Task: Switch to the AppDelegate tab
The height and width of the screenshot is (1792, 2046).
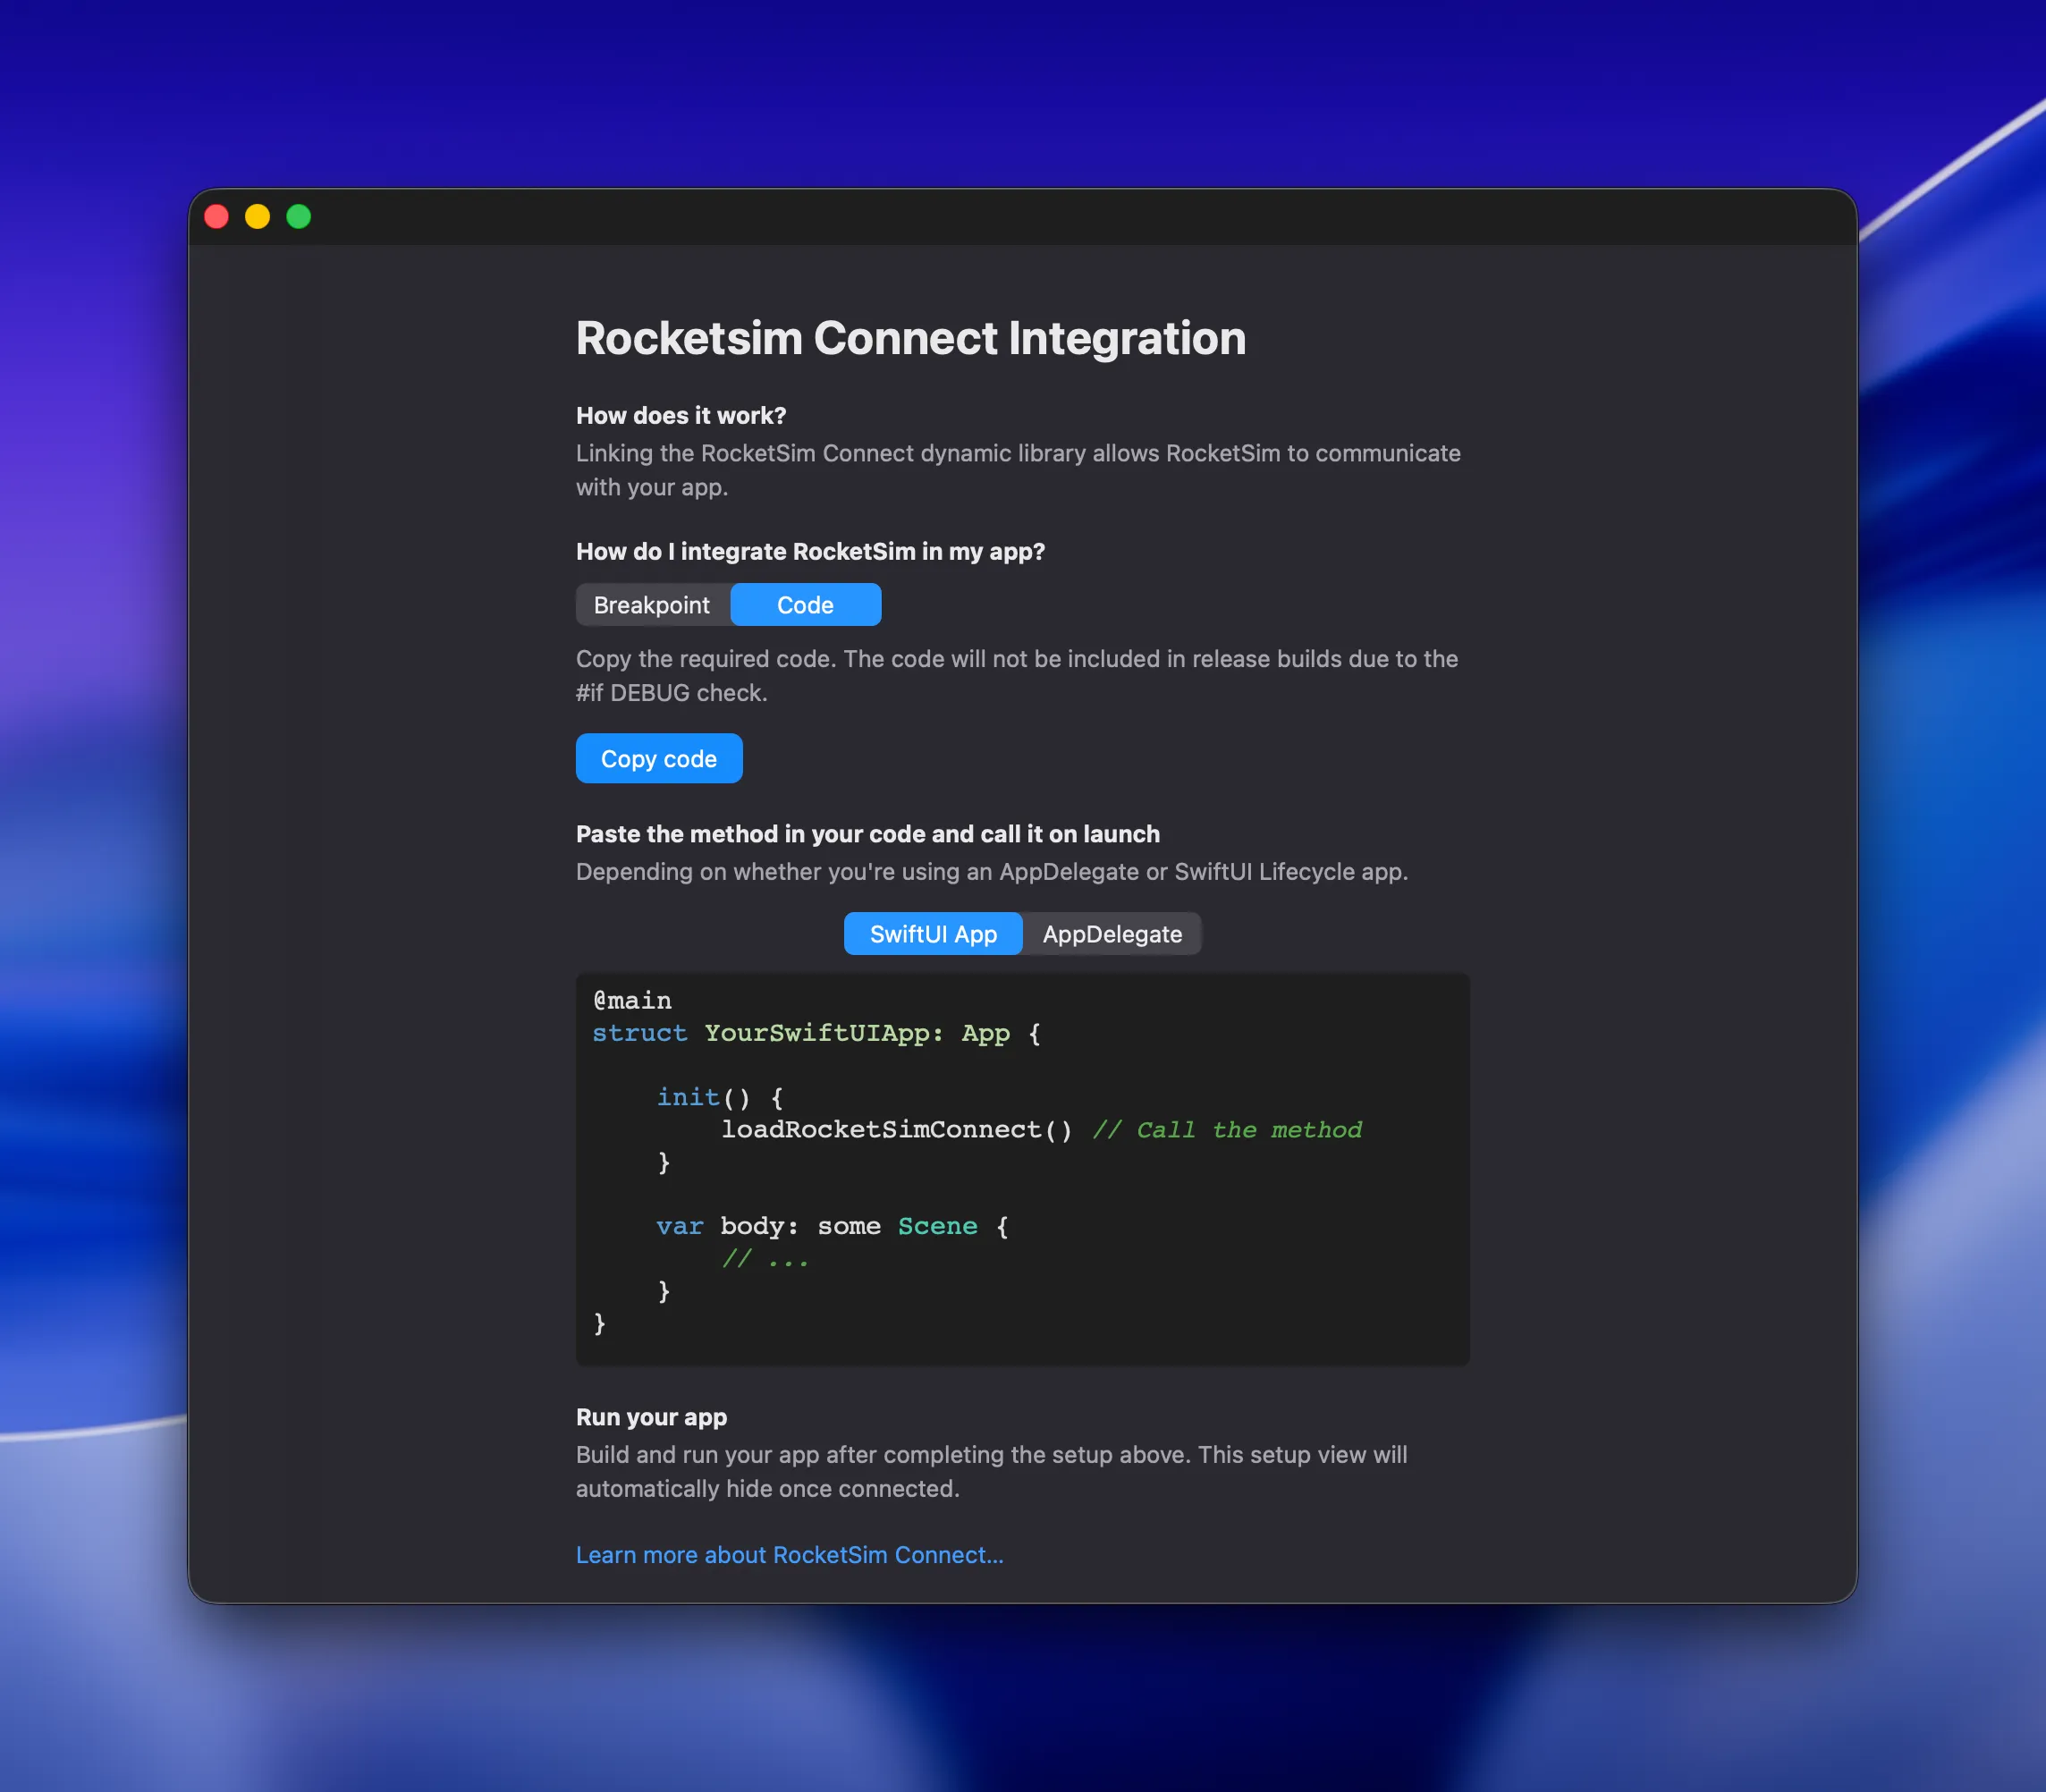Action: point(1112,934)
